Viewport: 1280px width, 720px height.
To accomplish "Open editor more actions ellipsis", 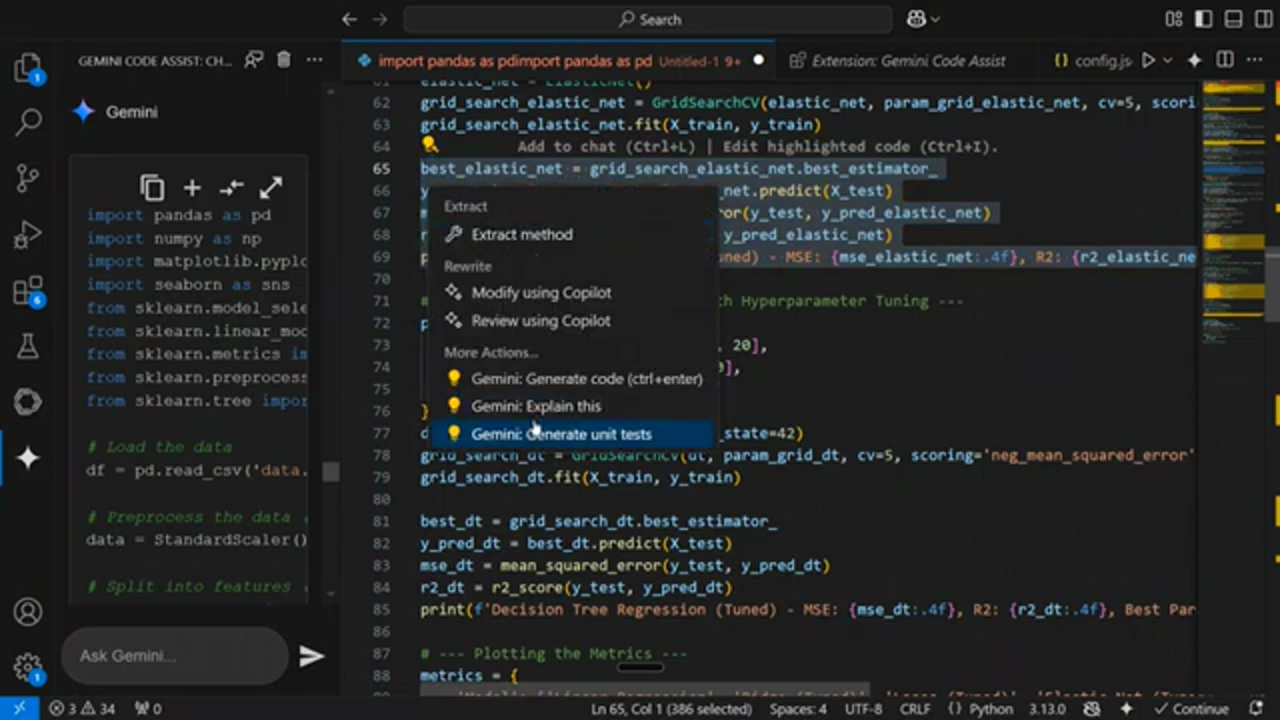I will pyautogui.click(x=1254, y=61).
